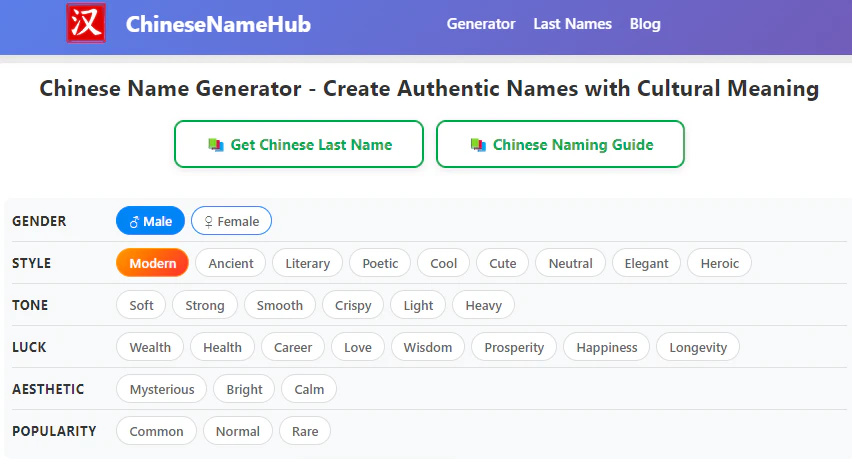Click the STYLE row label

point(32,263)
